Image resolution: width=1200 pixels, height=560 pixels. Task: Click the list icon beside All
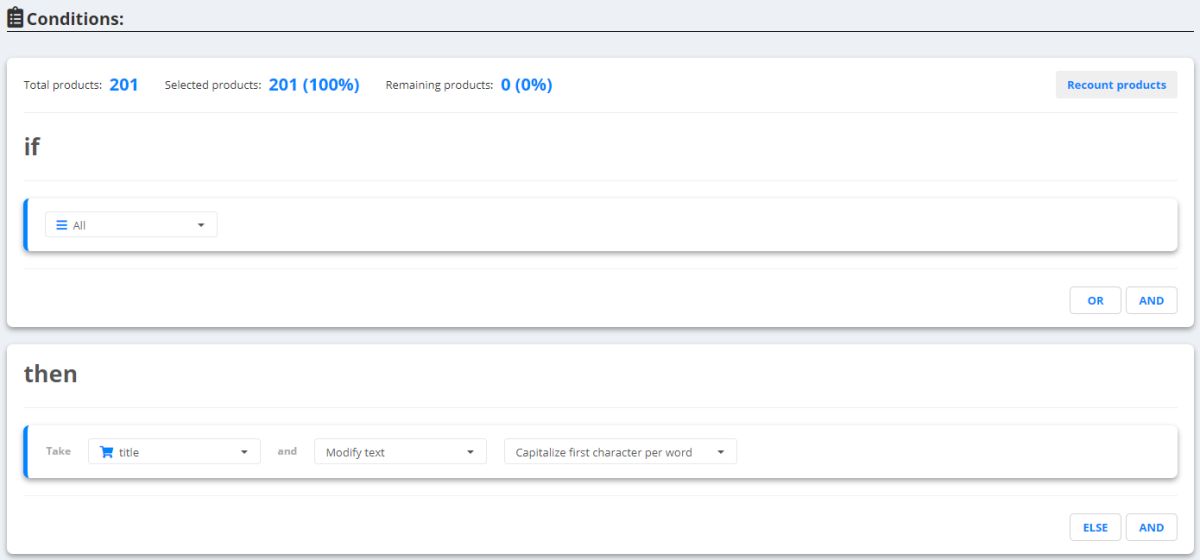[62, 225]
